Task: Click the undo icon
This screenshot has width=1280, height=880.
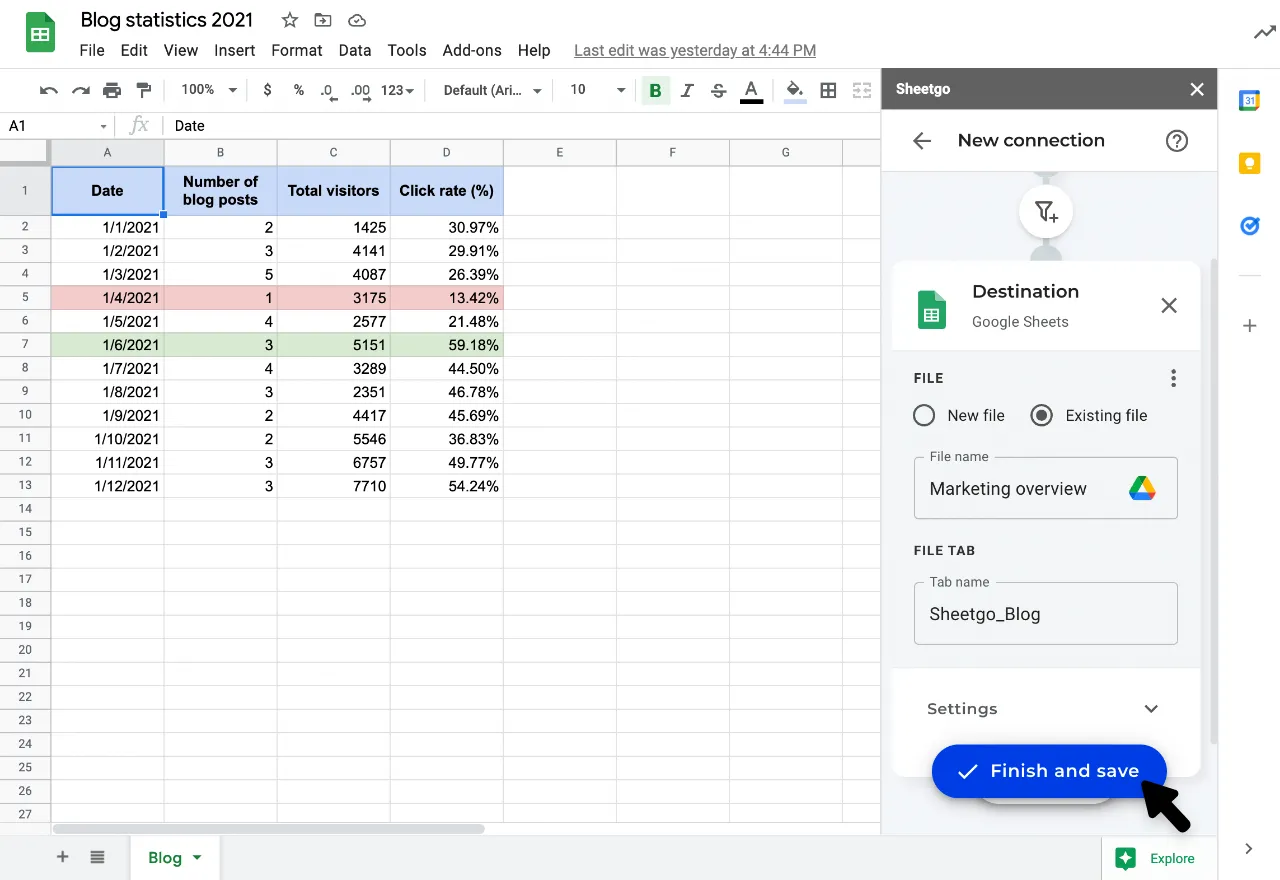Action: [x=48, y=90]
